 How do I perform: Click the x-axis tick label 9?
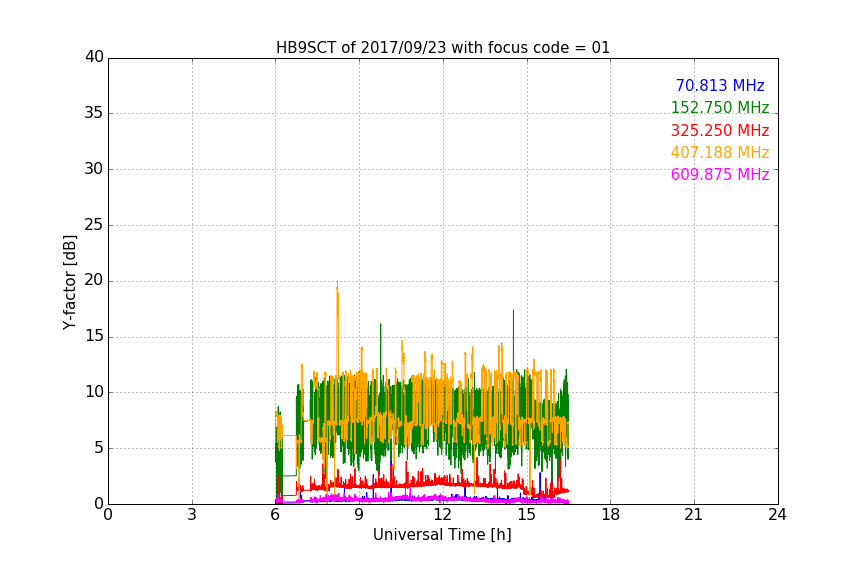point(359,515)
